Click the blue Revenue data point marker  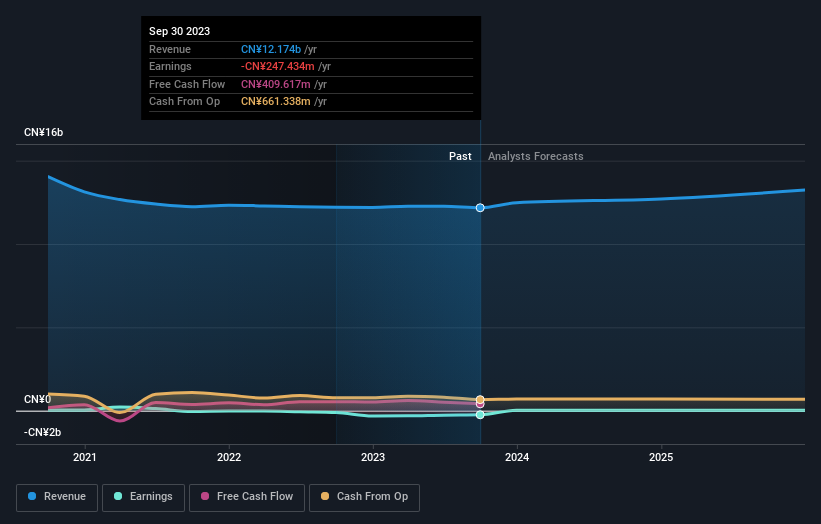480,208
